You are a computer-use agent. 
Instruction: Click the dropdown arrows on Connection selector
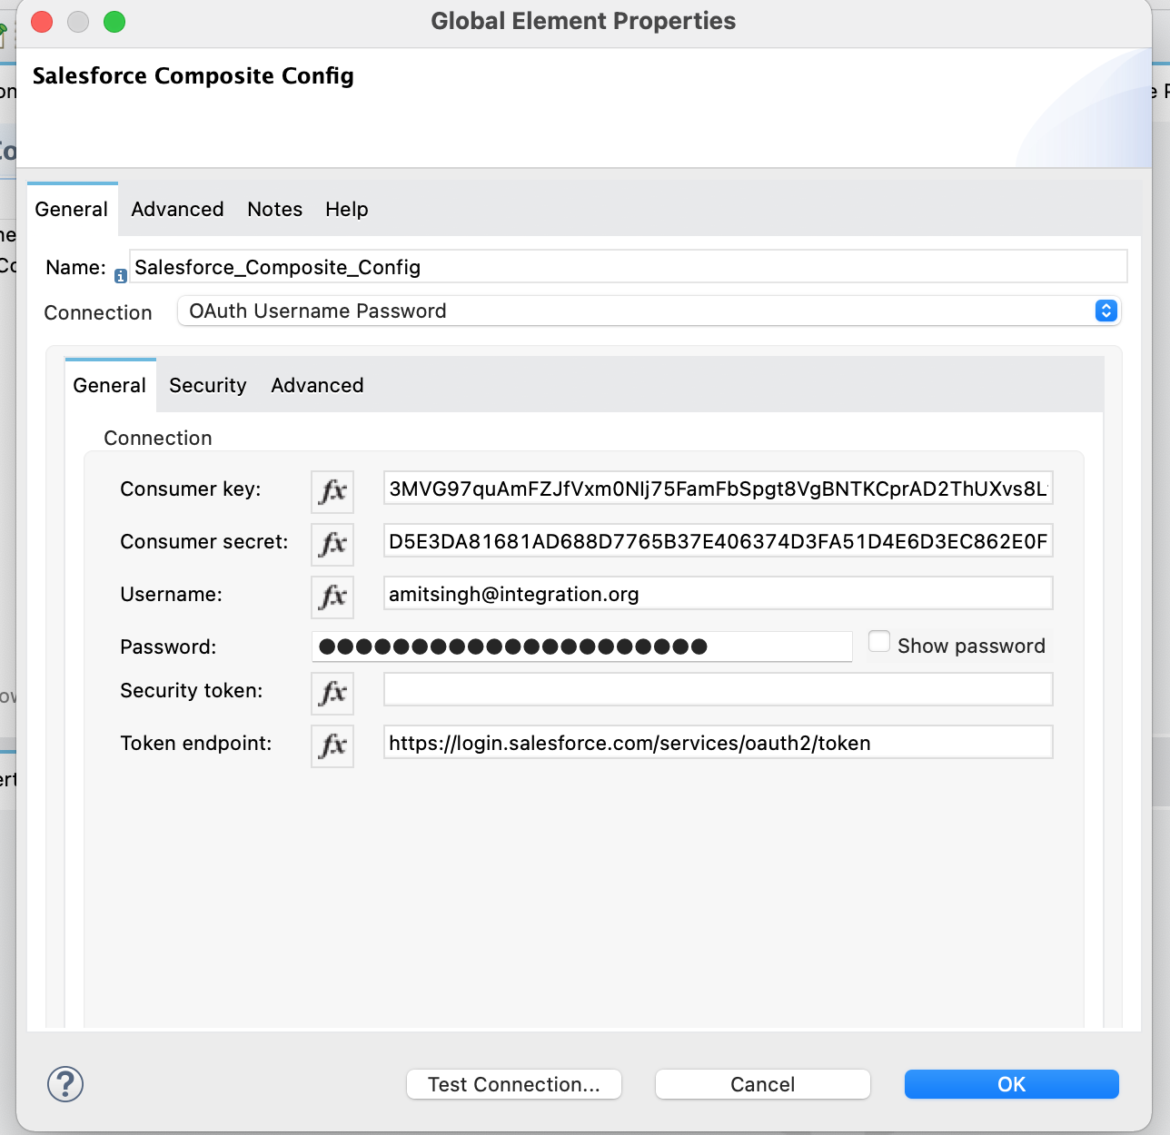[1105, 311]
